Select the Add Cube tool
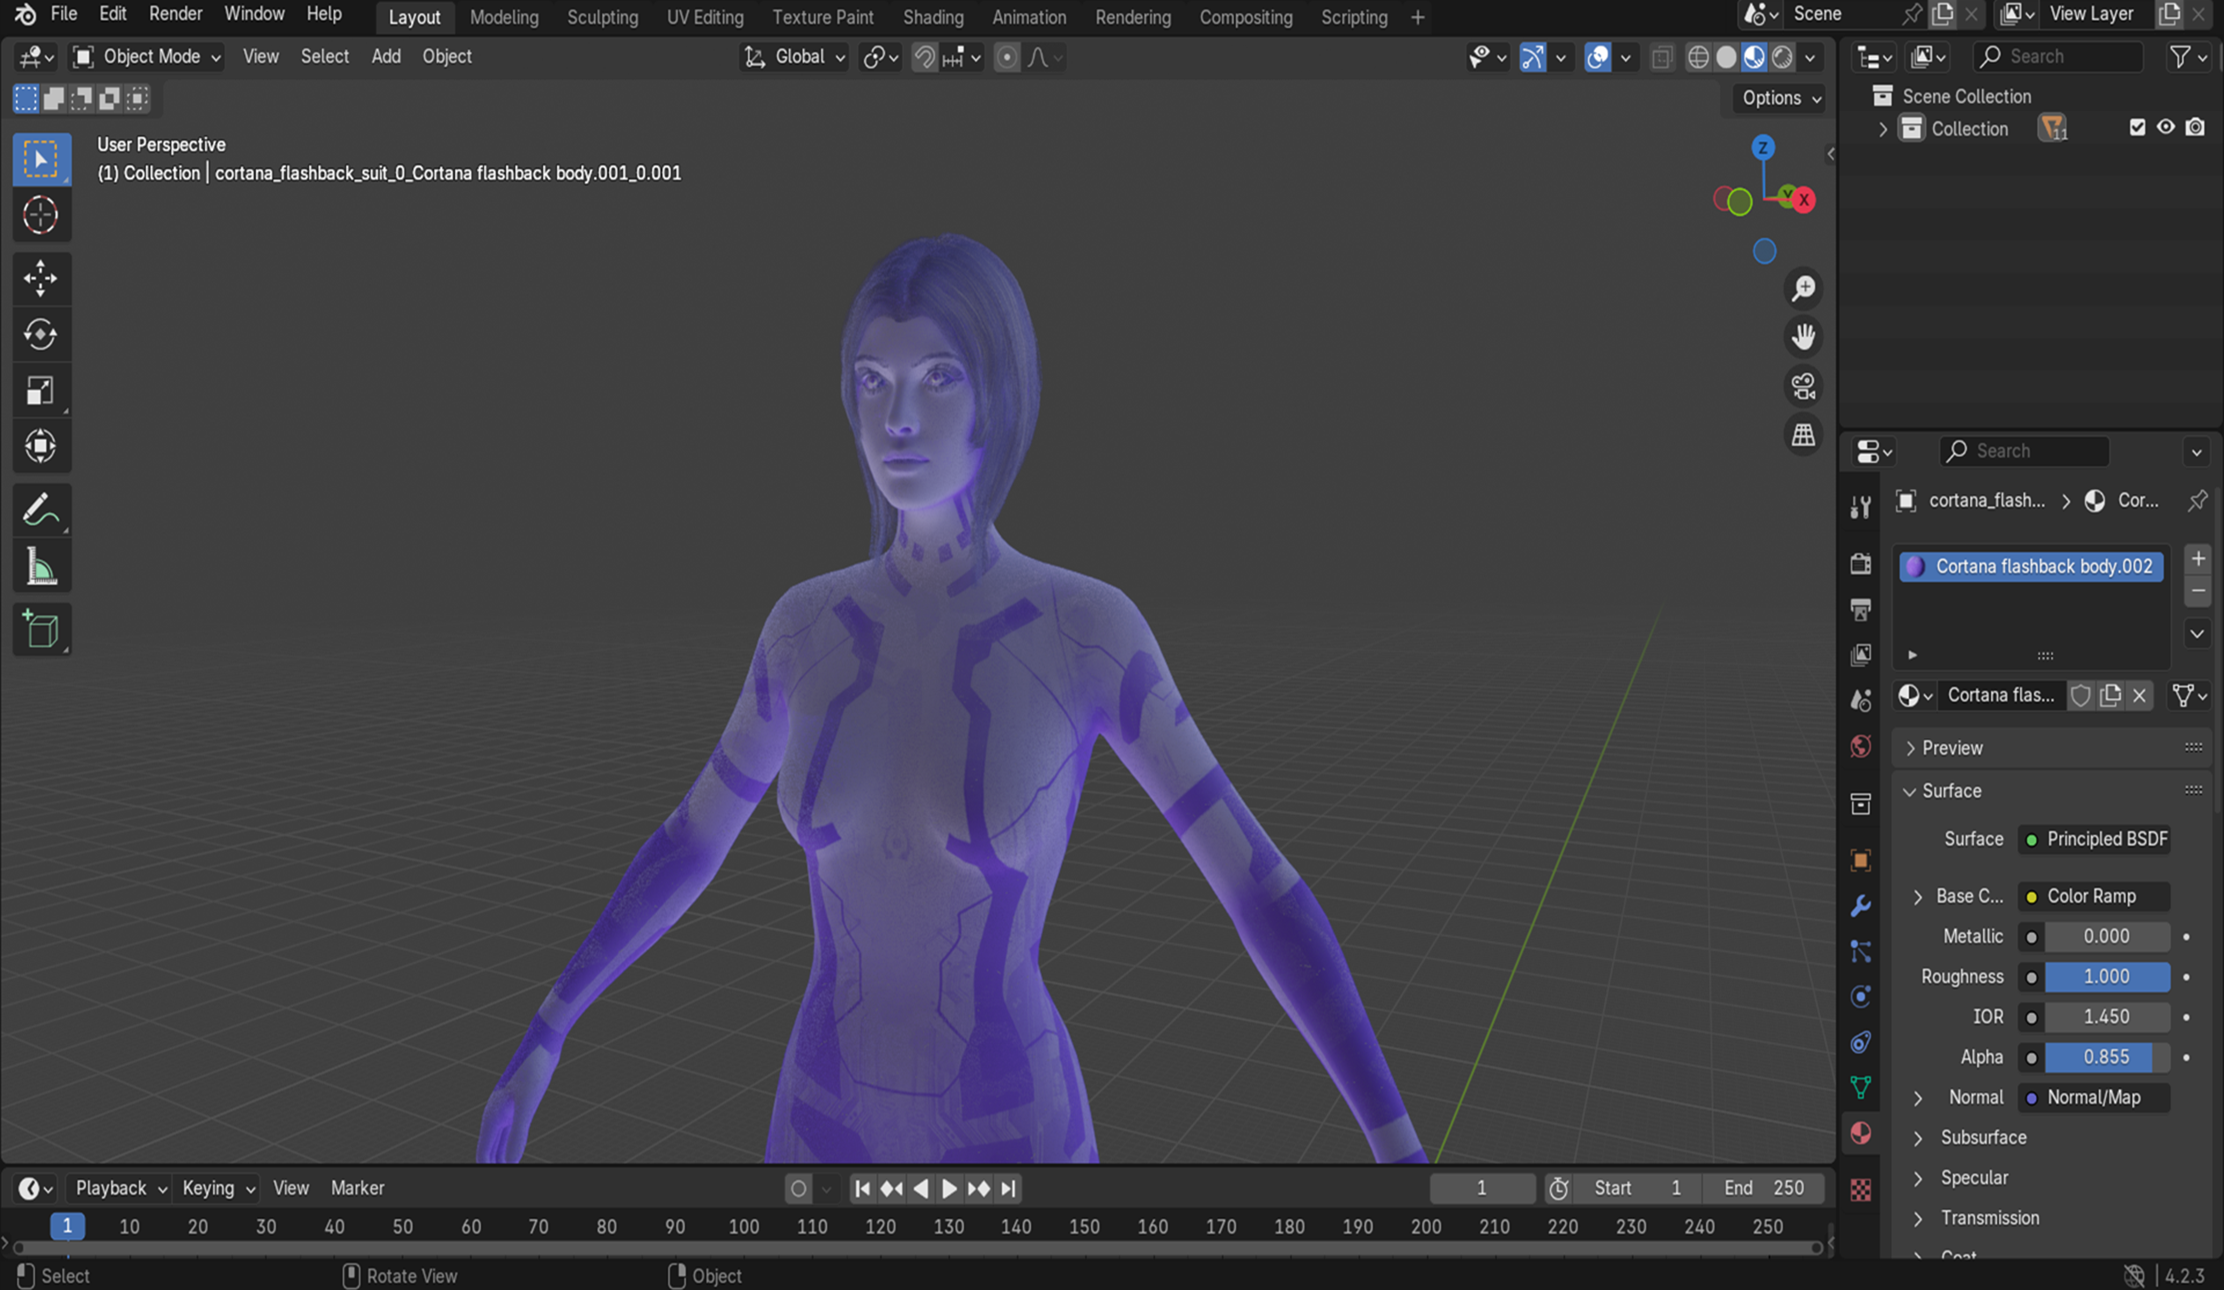The image size is (2224, 1290). [x=41, y=630]
